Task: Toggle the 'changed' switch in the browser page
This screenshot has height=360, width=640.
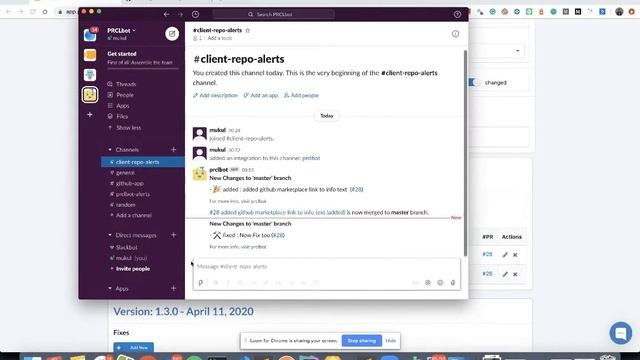Action: (473, 82)
